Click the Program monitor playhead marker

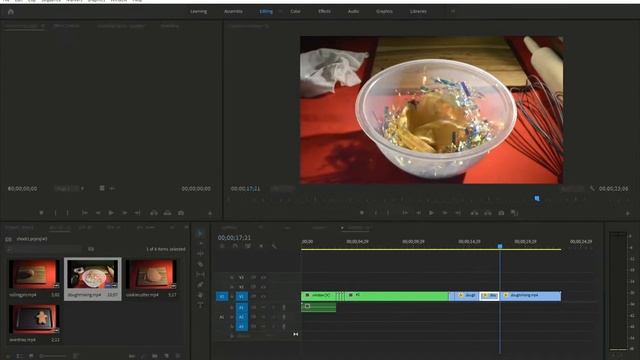point(537,198)
